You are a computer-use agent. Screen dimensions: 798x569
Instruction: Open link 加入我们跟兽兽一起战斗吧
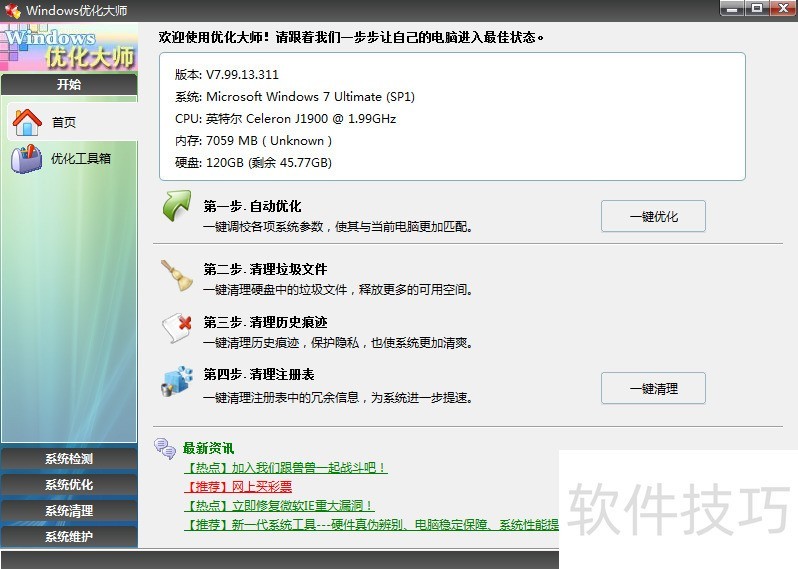click(x=286, y=468)
